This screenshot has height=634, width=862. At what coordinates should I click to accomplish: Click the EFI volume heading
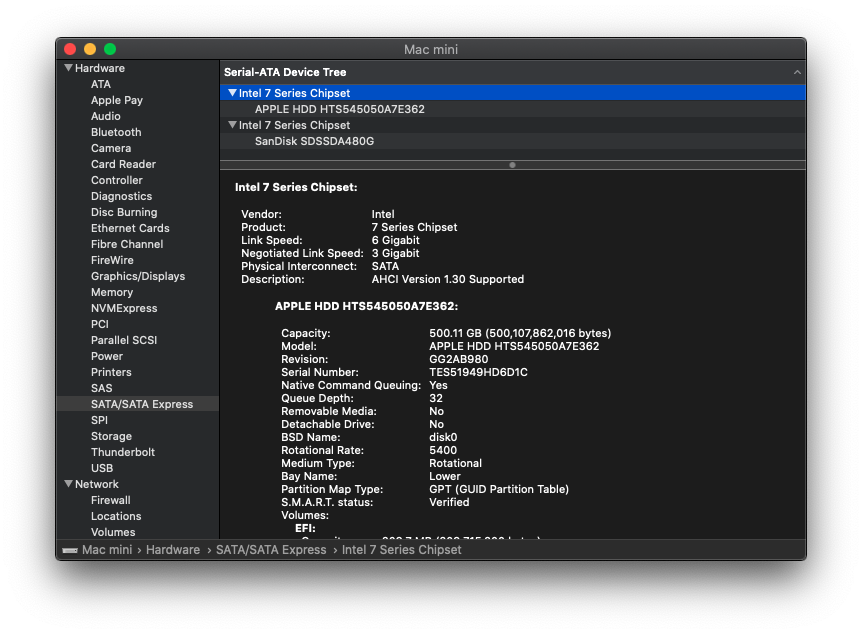pos(305,528)
